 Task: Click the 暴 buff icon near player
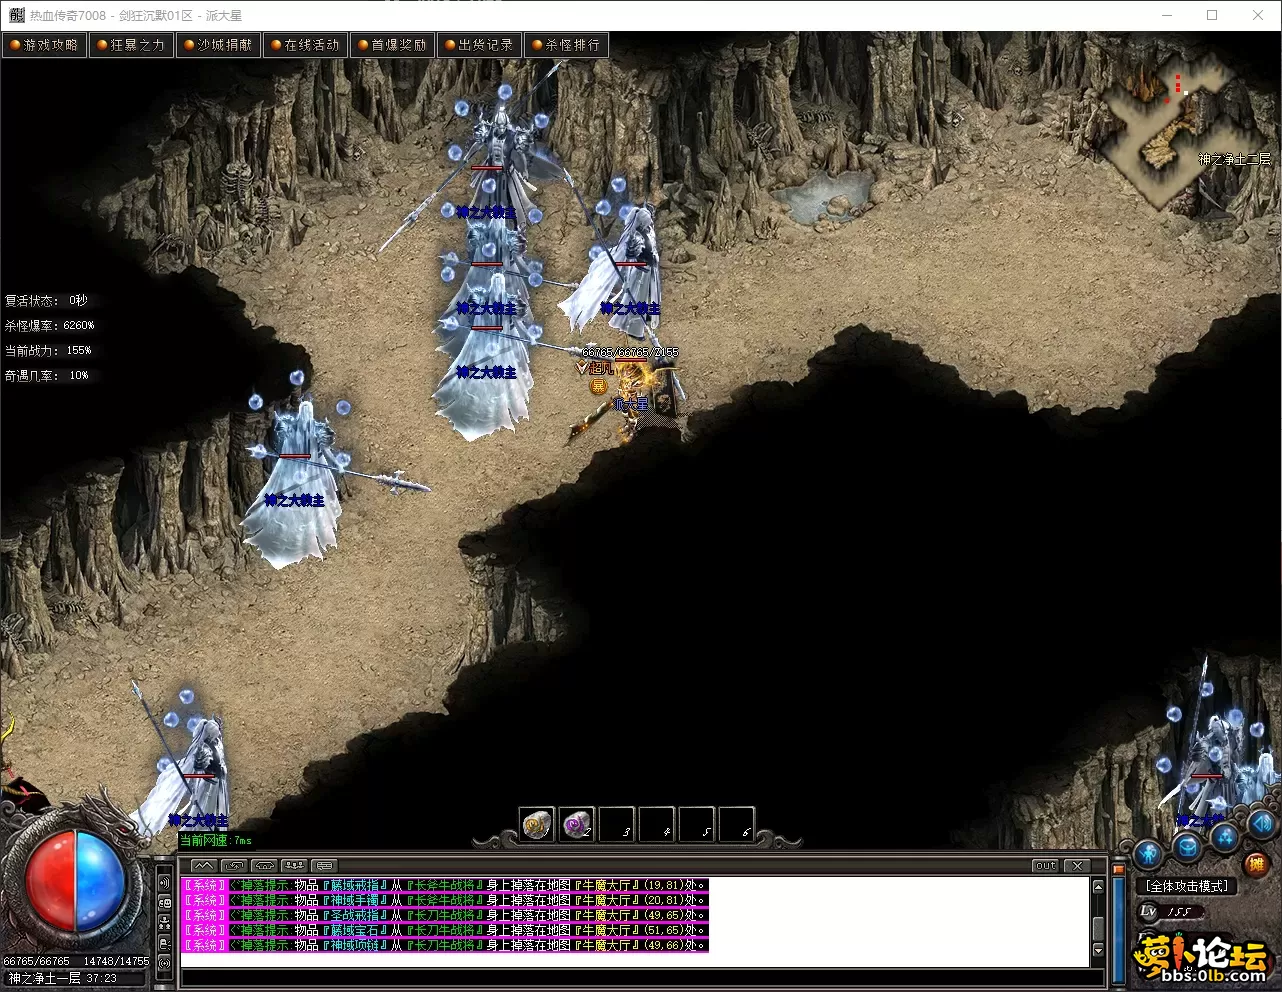coord(598,386)
